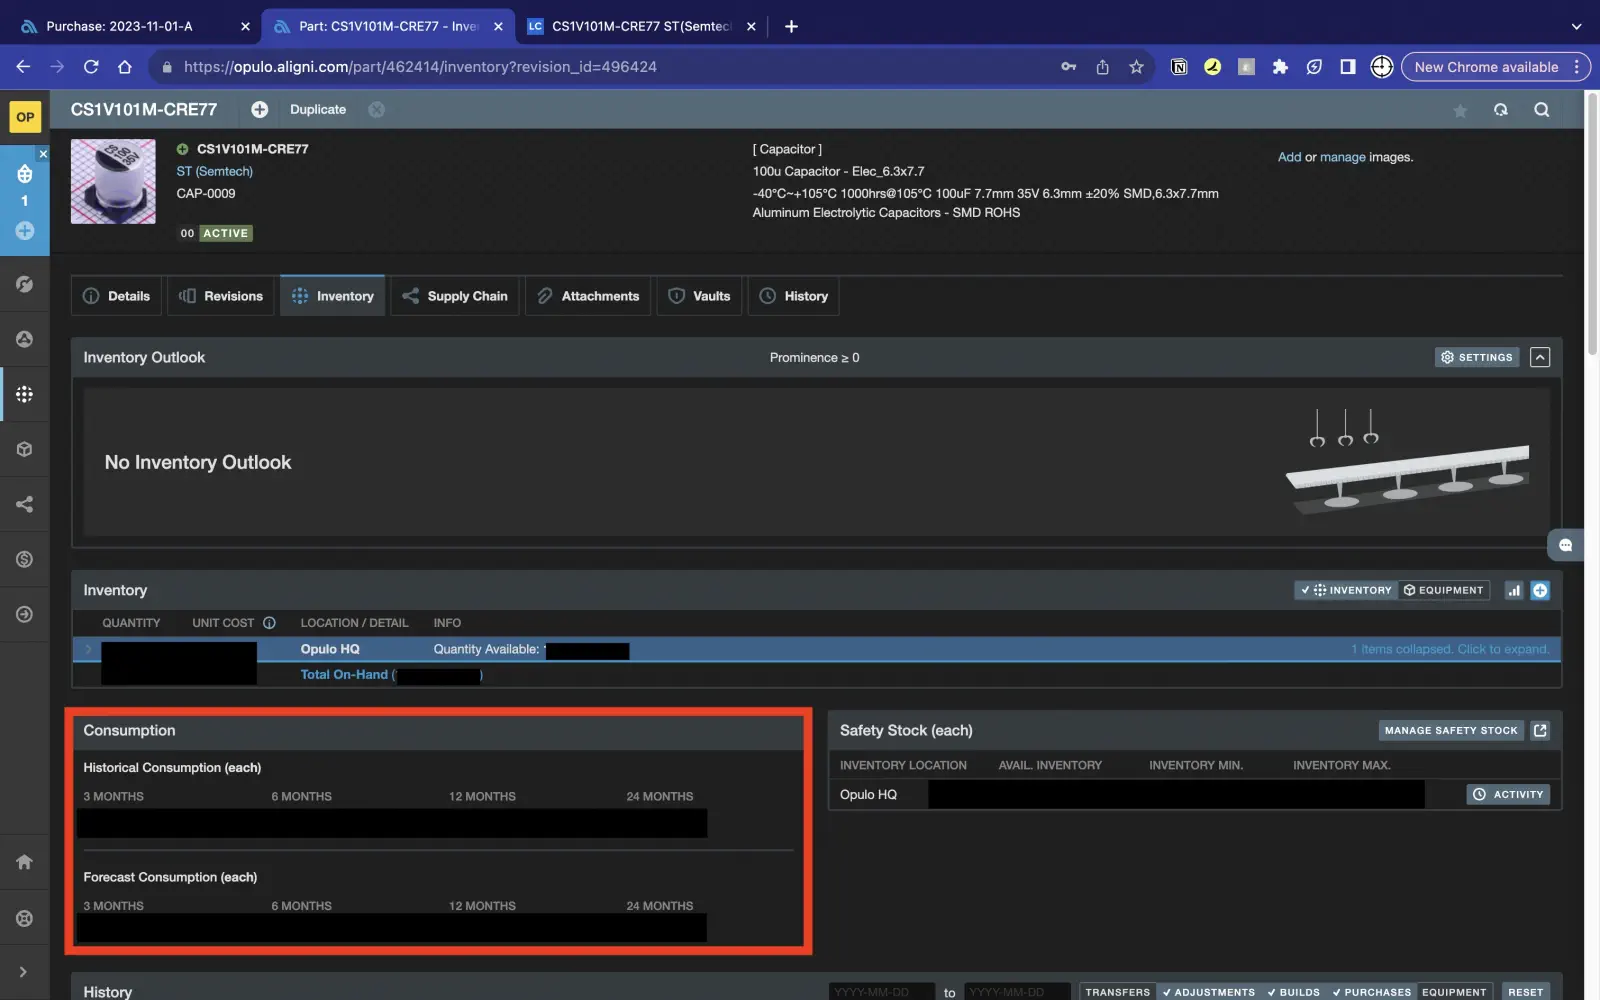Open Safety Stock external link icon
This screenshot has height=1000, width=1600.
click(1540, 731)
